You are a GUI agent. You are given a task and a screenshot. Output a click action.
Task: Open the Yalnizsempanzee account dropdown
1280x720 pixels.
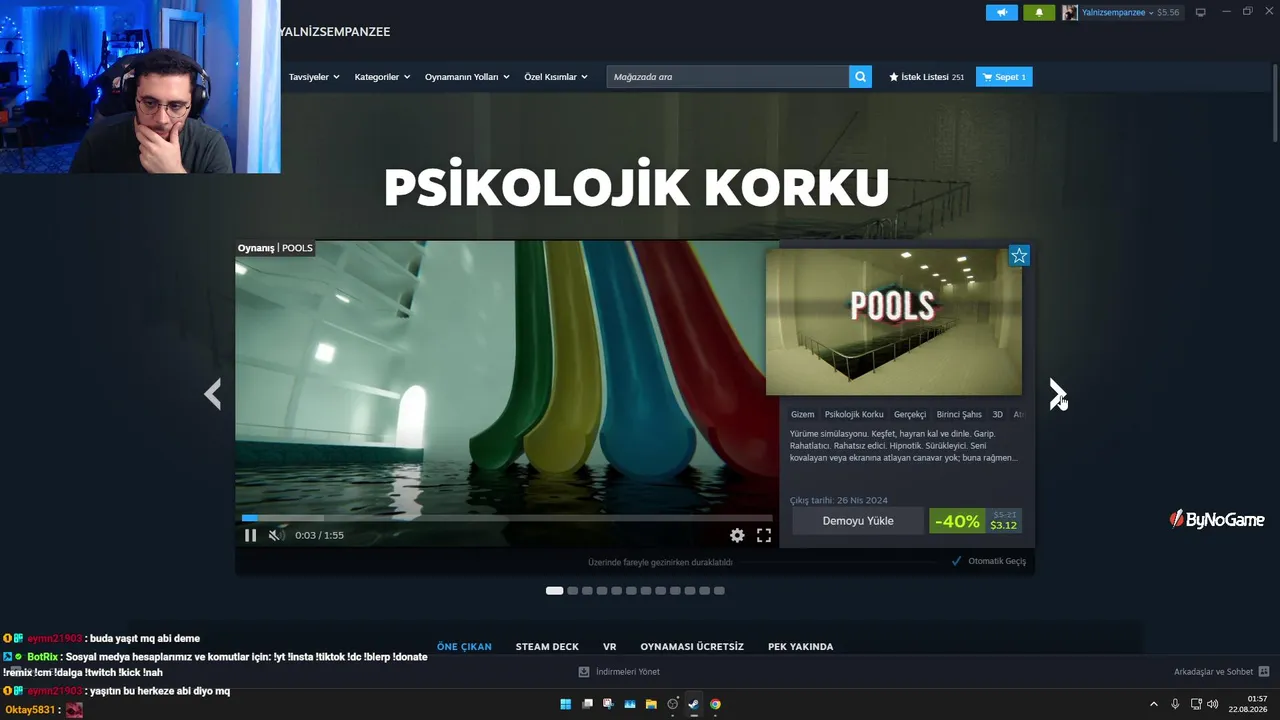pyautogui.click(x=1116, y=13)
